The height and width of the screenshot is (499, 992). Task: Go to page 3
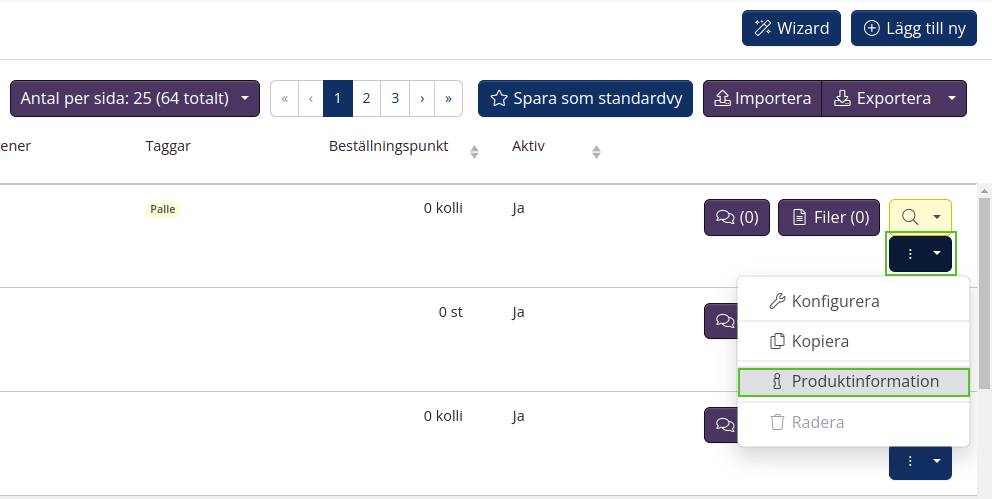tap(396, 98)
